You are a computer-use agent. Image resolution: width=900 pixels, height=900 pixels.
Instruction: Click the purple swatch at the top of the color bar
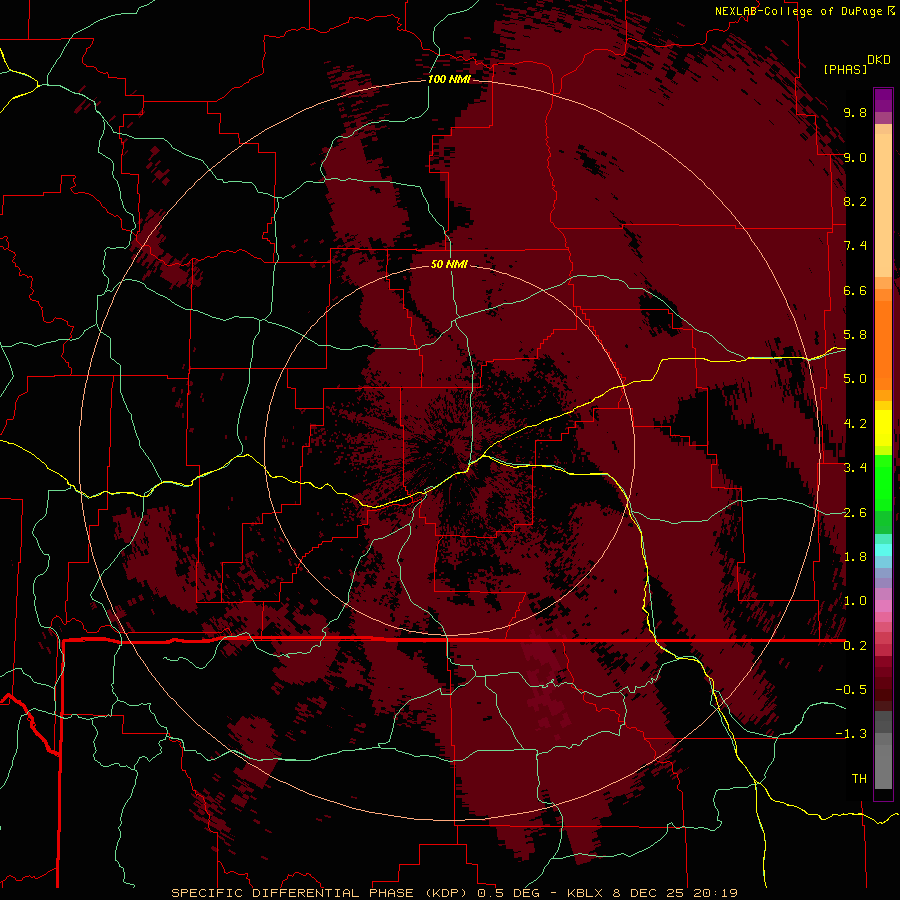(x=883, y=100)
